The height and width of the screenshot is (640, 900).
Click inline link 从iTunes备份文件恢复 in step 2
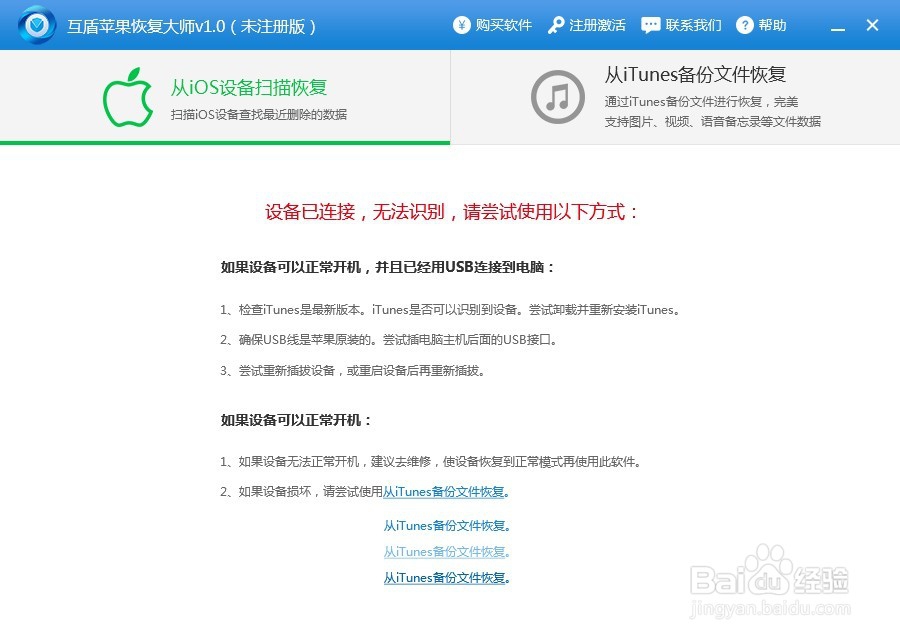(x=446, y=492)
